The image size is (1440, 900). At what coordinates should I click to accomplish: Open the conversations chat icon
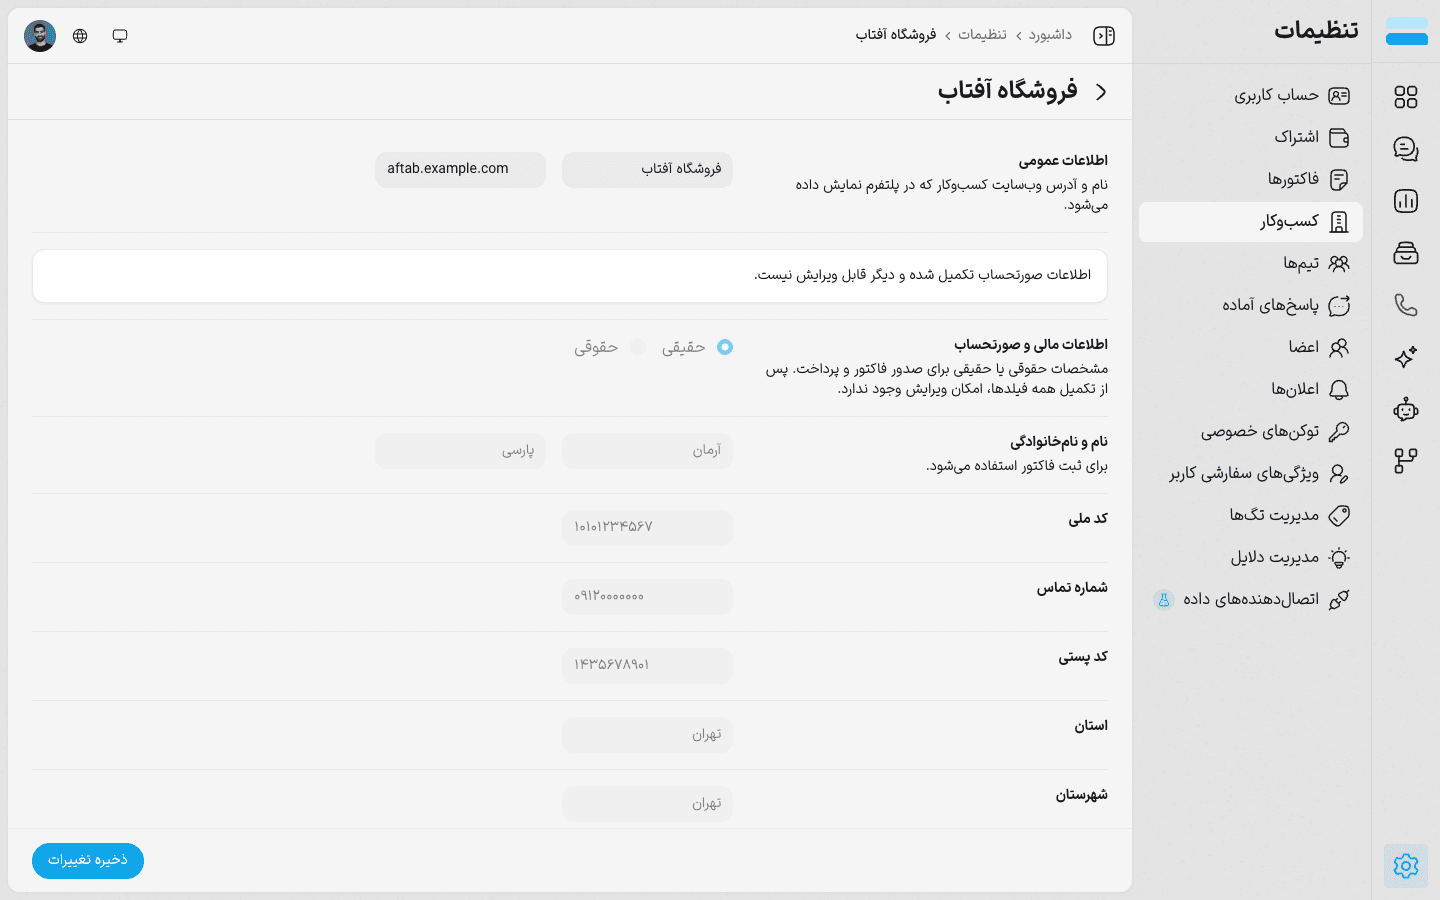(x=1406, y=149)
